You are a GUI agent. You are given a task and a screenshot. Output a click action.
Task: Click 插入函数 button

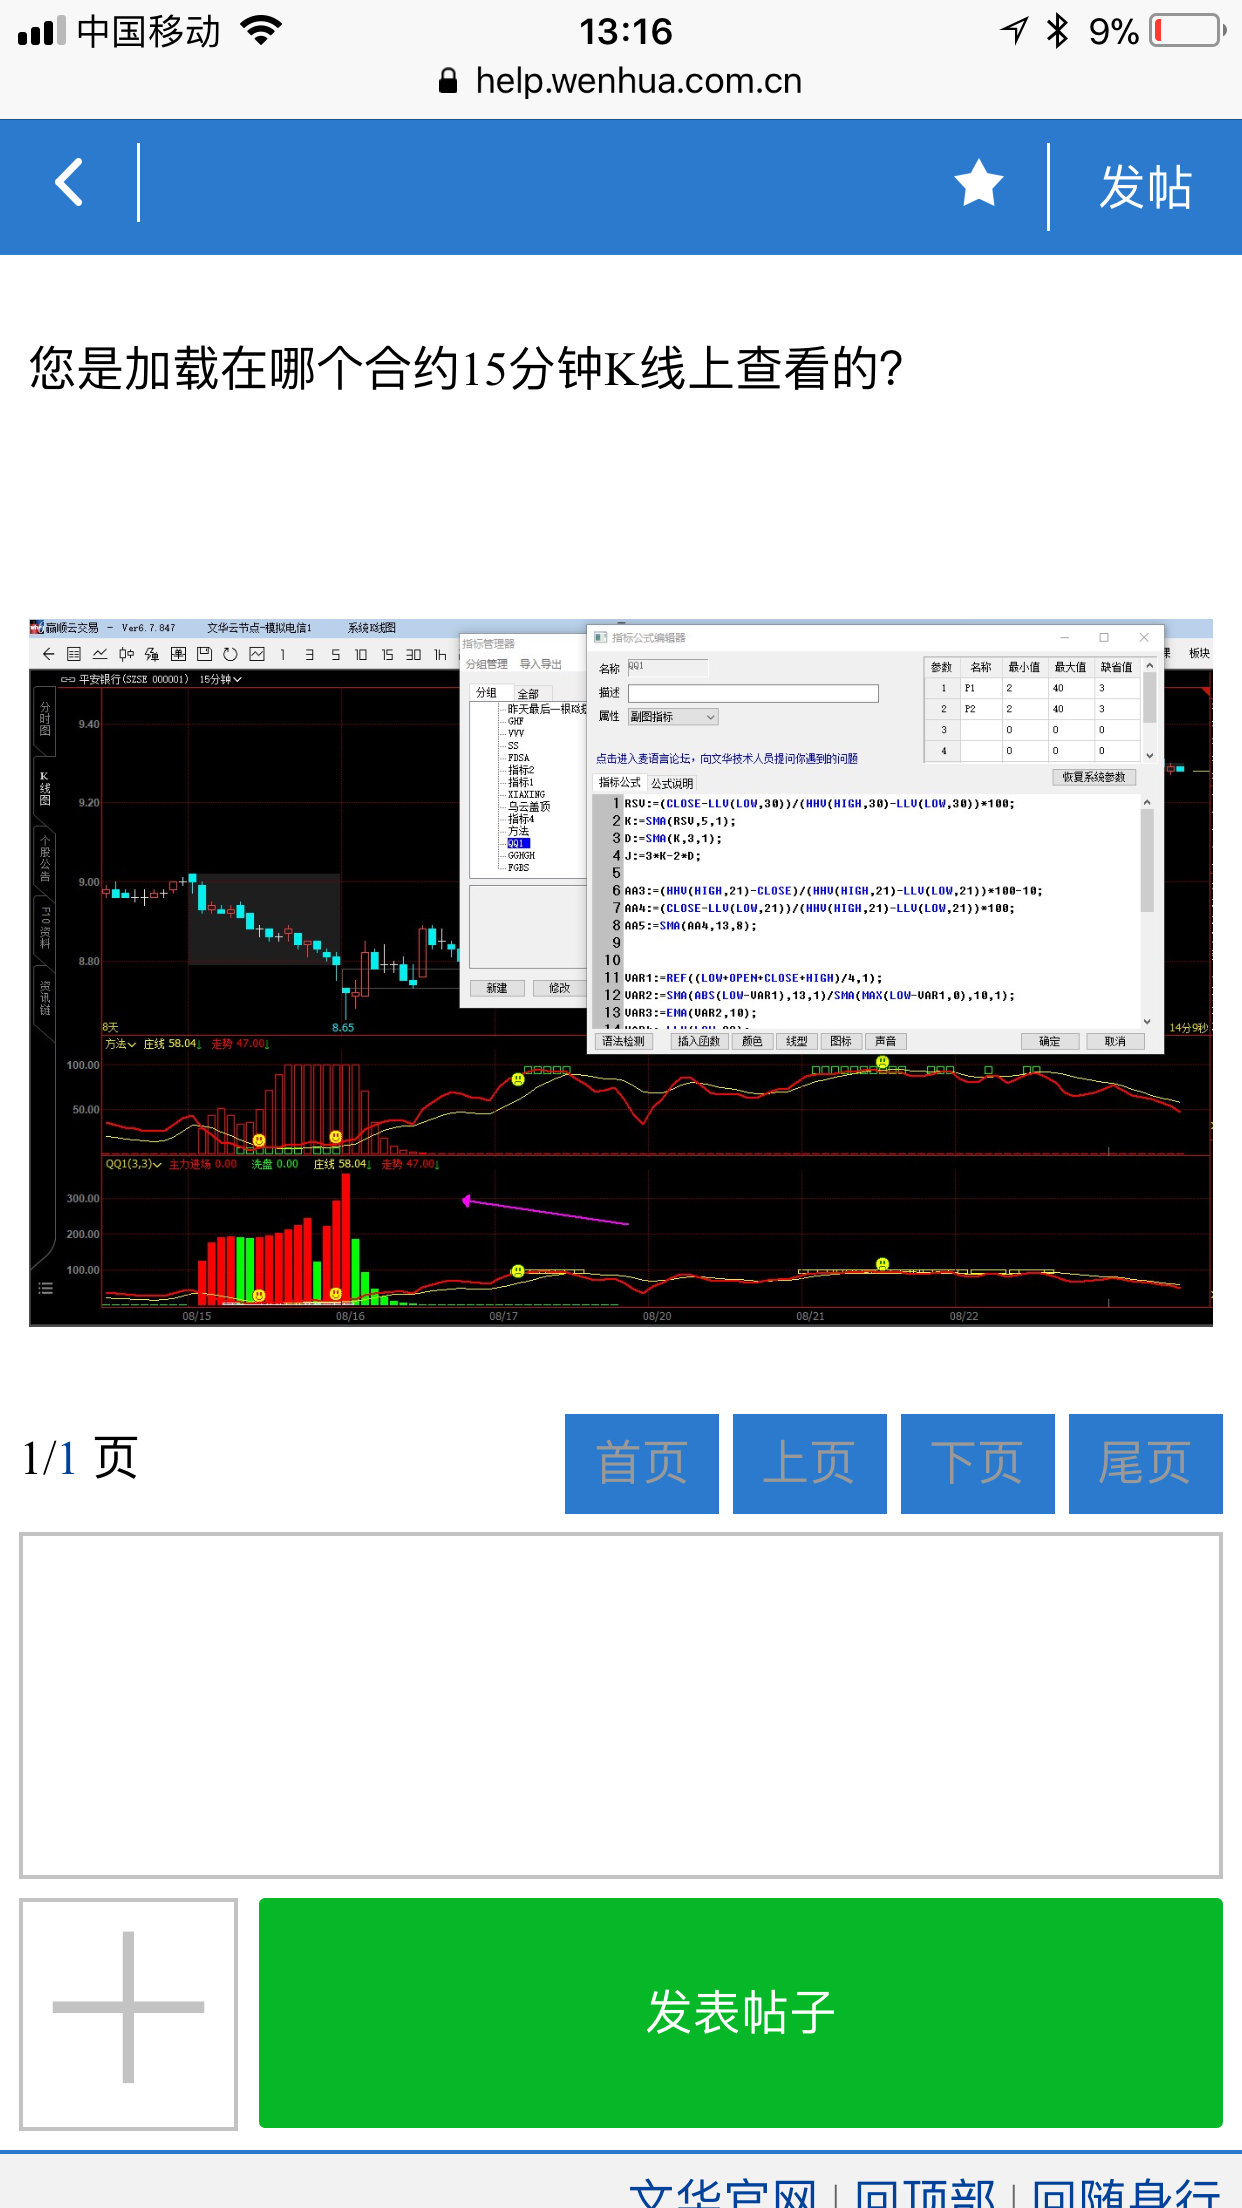click(x=699, y=1041)
